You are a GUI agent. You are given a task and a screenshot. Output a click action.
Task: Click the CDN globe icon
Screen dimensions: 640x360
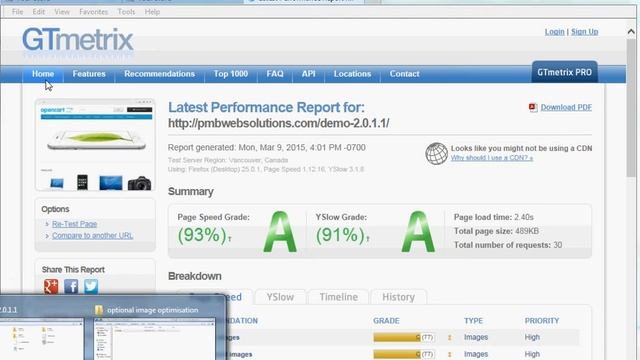(436, 153)
